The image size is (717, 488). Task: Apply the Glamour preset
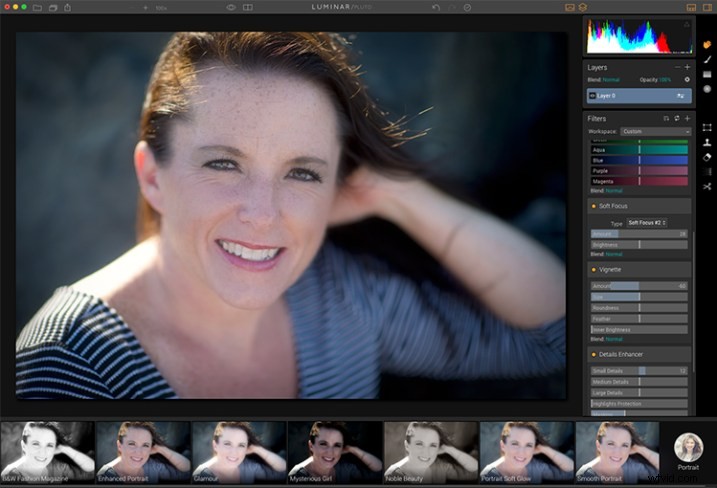pyautogui.click(x=239, y=452)
